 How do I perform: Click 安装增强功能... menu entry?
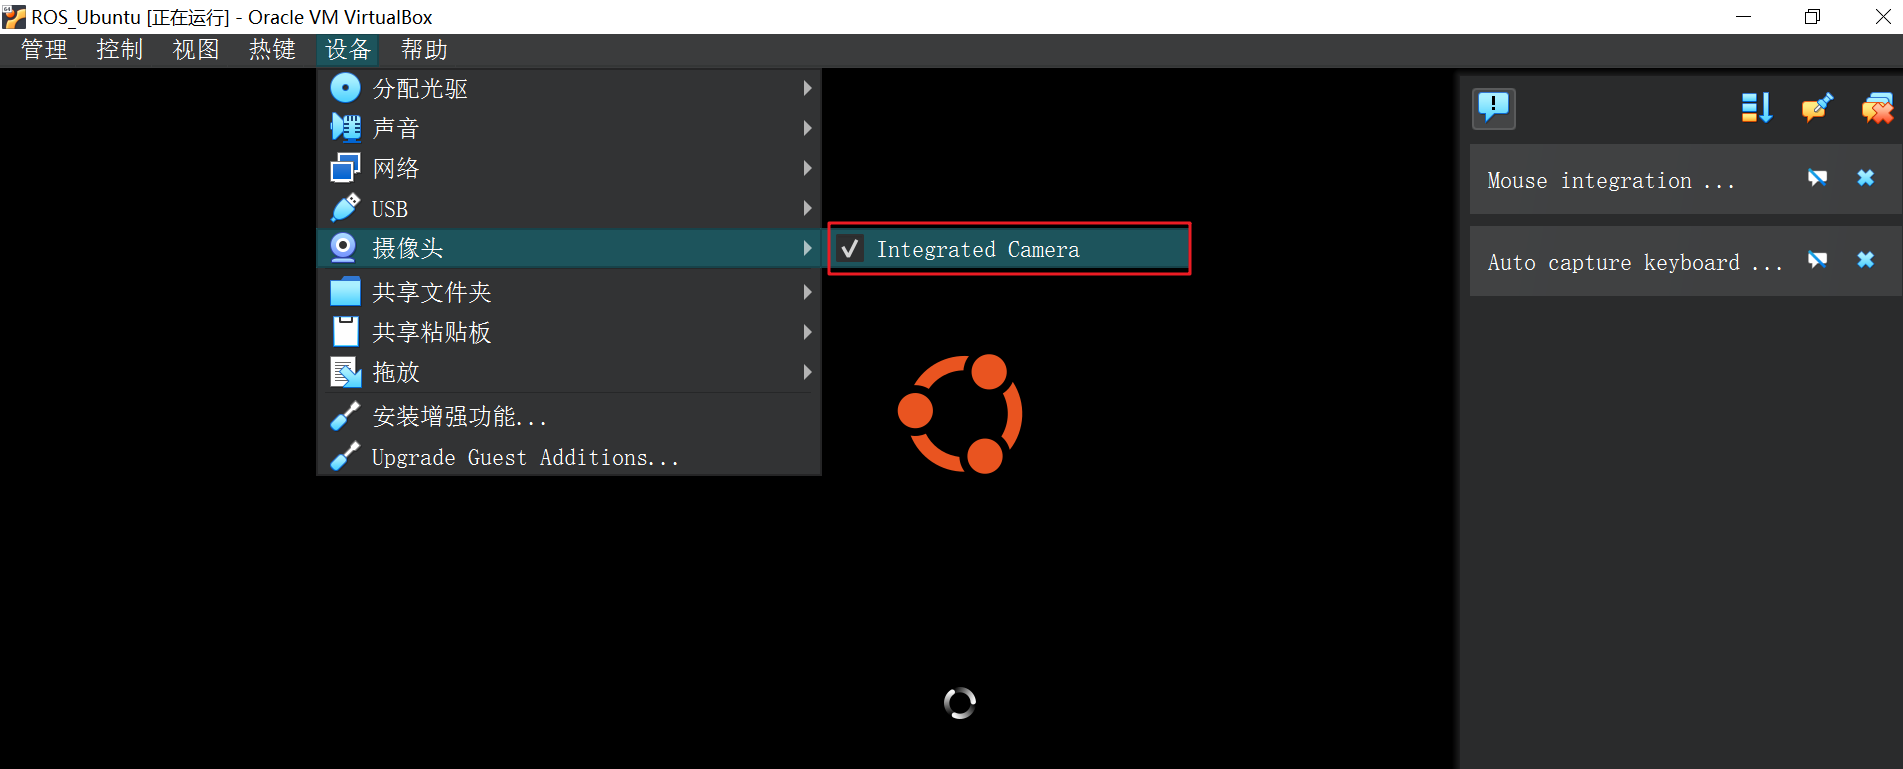click(459, 416)
